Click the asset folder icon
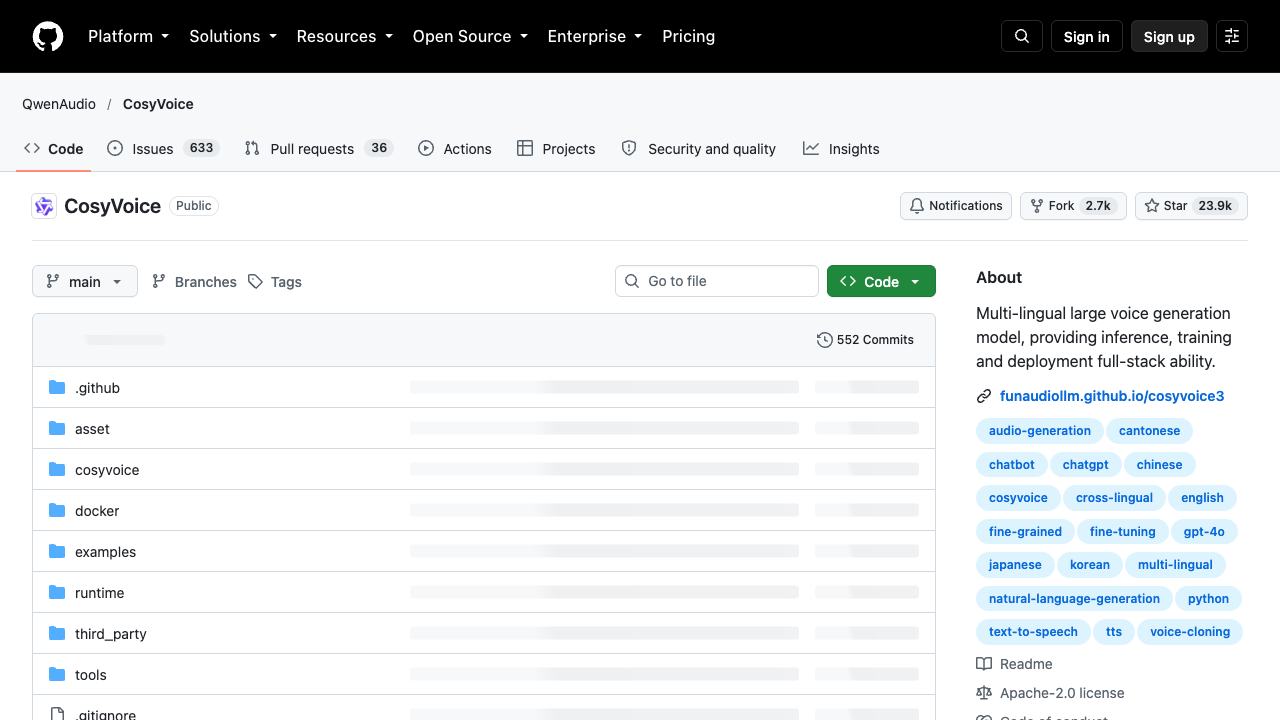 click(x=57, y=428)
